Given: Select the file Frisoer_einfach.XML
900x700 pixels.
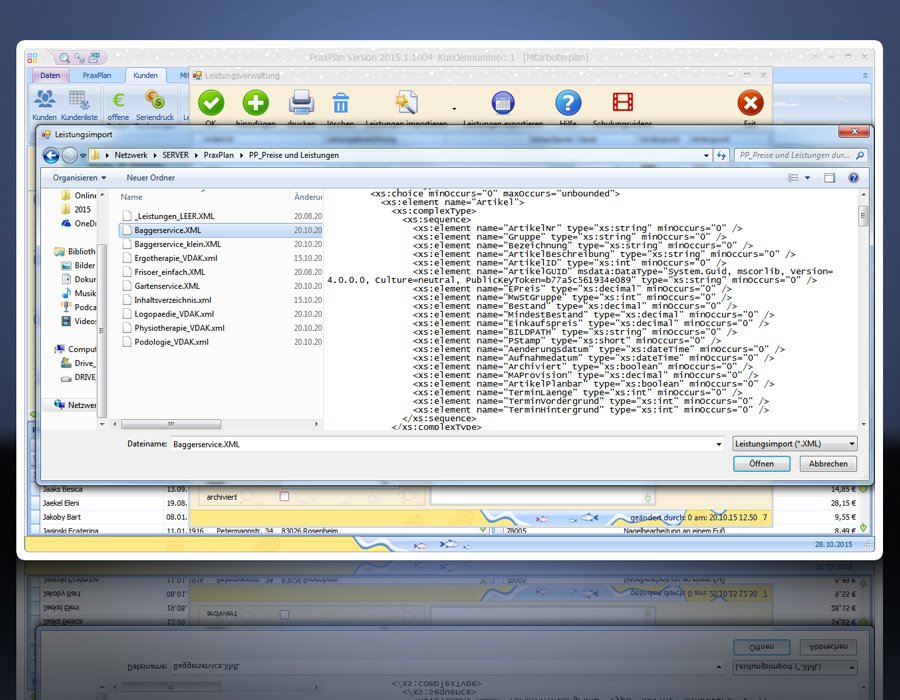Looking at the screenshot, I should pos(169,272).
